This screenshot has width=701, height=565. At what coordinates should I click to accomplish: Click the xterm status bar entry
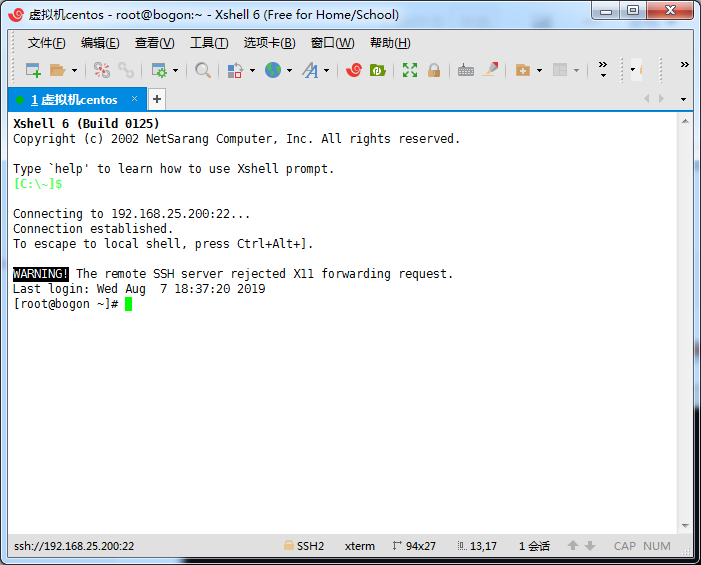(359, 546)
